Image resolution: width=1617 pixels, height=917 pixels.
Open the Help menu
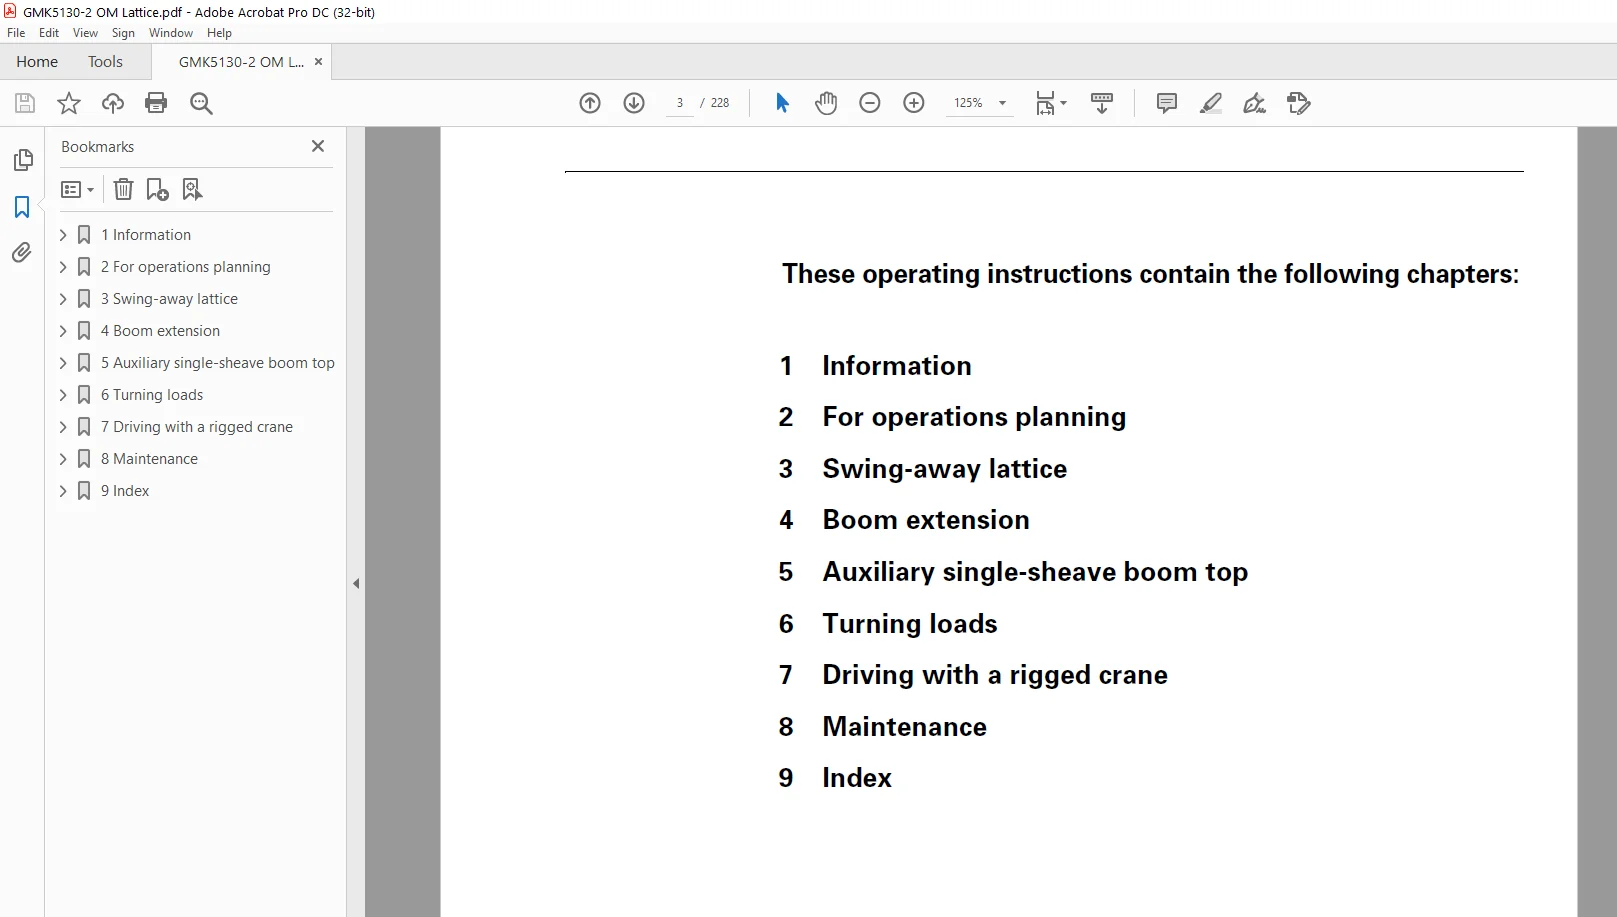point(219,33)
